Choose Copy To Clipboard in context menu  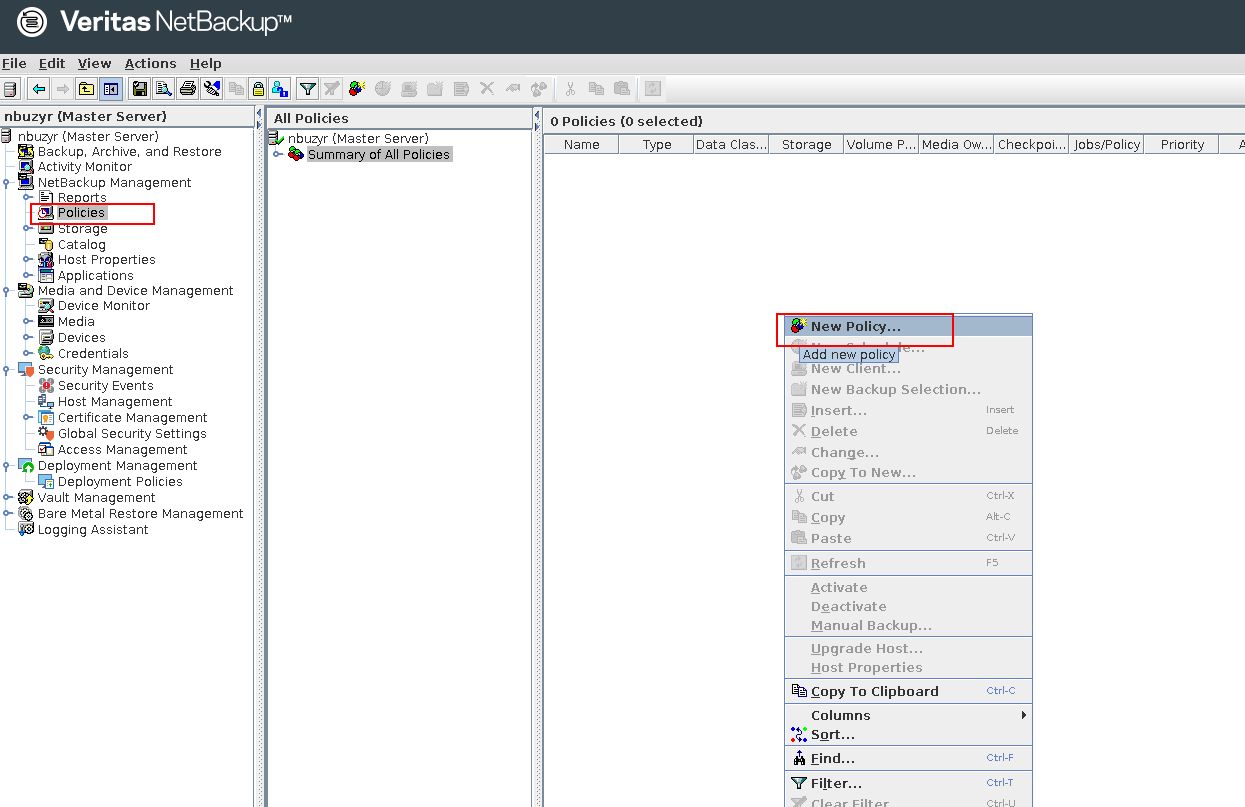pyautogui.click(x=908, y=691)
